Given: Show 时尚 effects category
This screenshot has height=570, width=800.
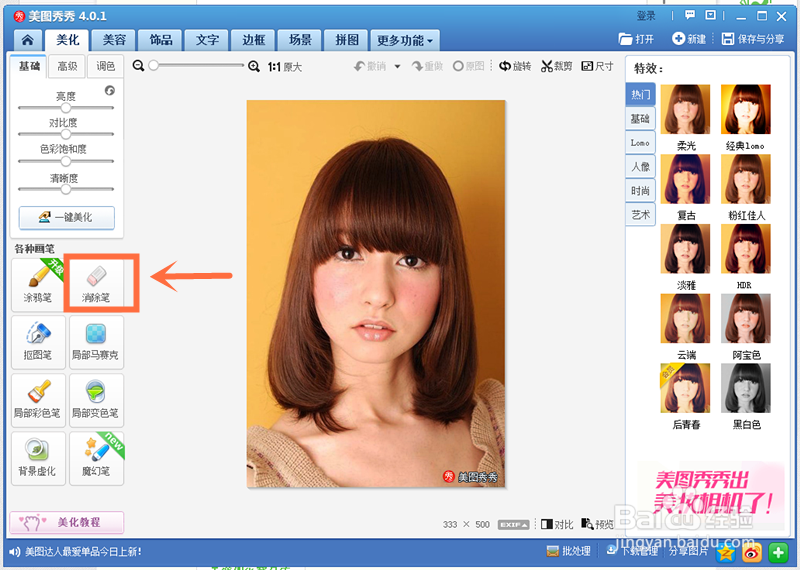Looking at the screenshot, I should point(640,191).
